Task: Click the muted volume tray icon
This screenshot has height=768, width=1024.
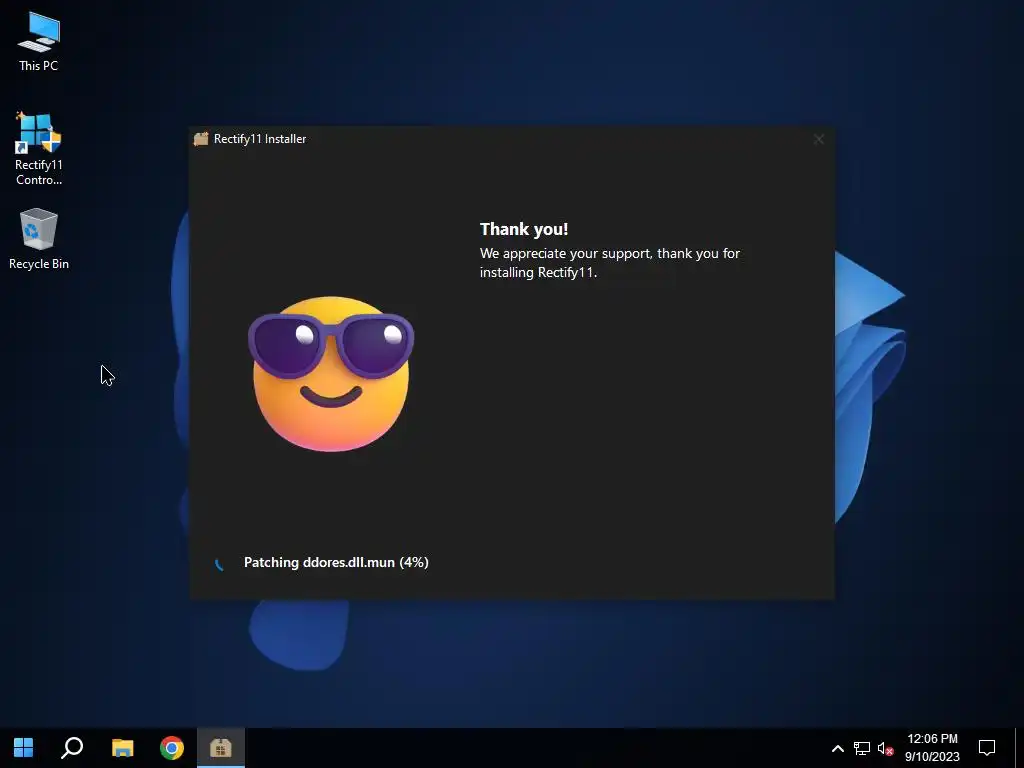Action: pyautogui.click(x=885, y=748)
